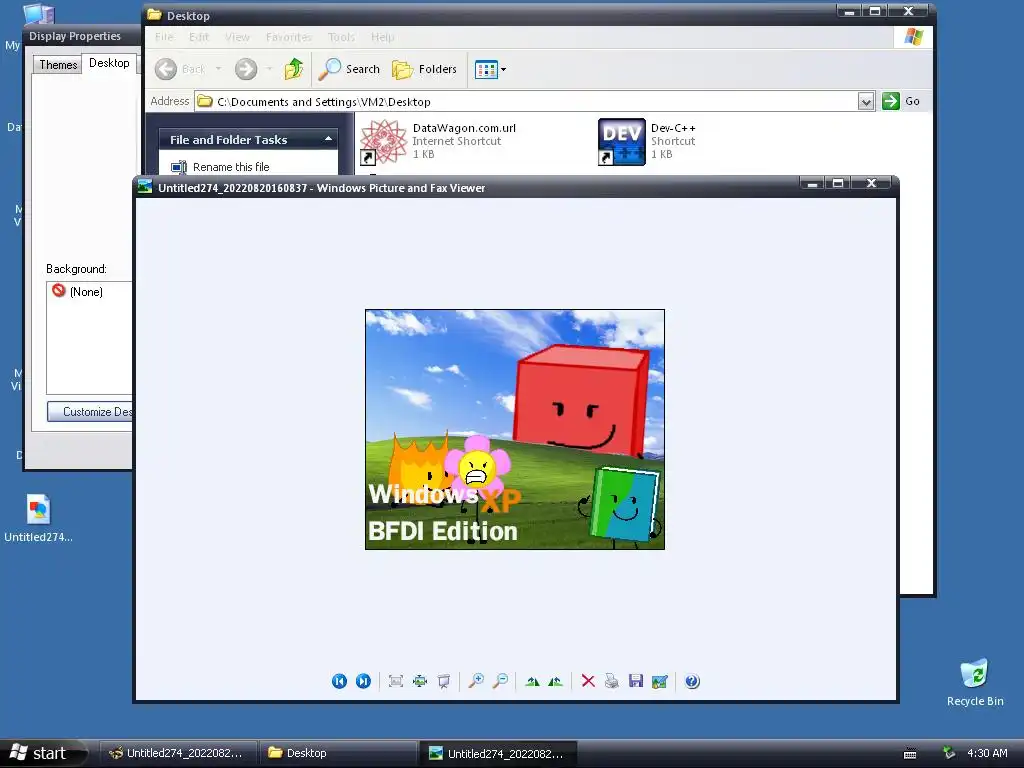Click the network tray icon near clock
1024x768 pixels.
coord(949,753)
